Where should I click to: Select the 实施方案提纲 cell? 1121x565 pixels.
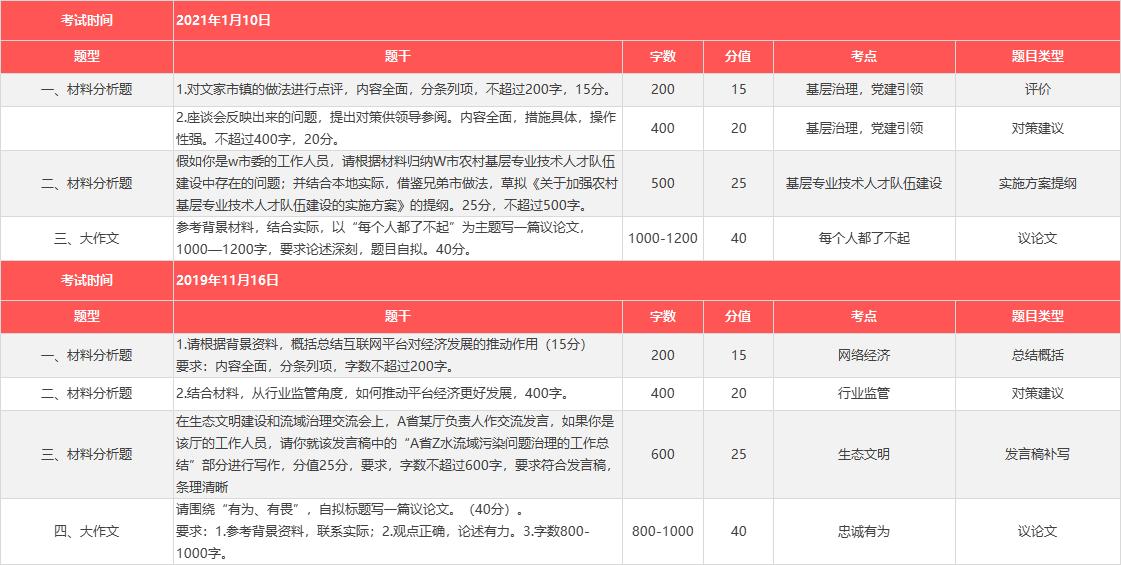click(1037, 184)
